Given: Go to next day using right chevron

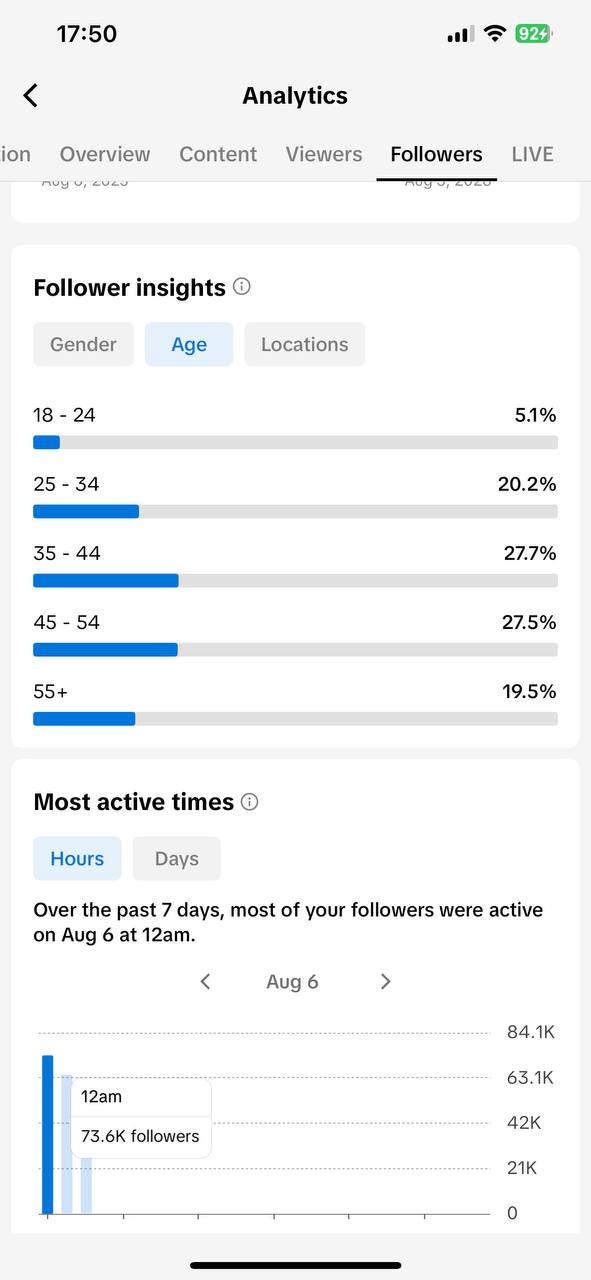Looking at the screenshot, I should pos(386,982).
